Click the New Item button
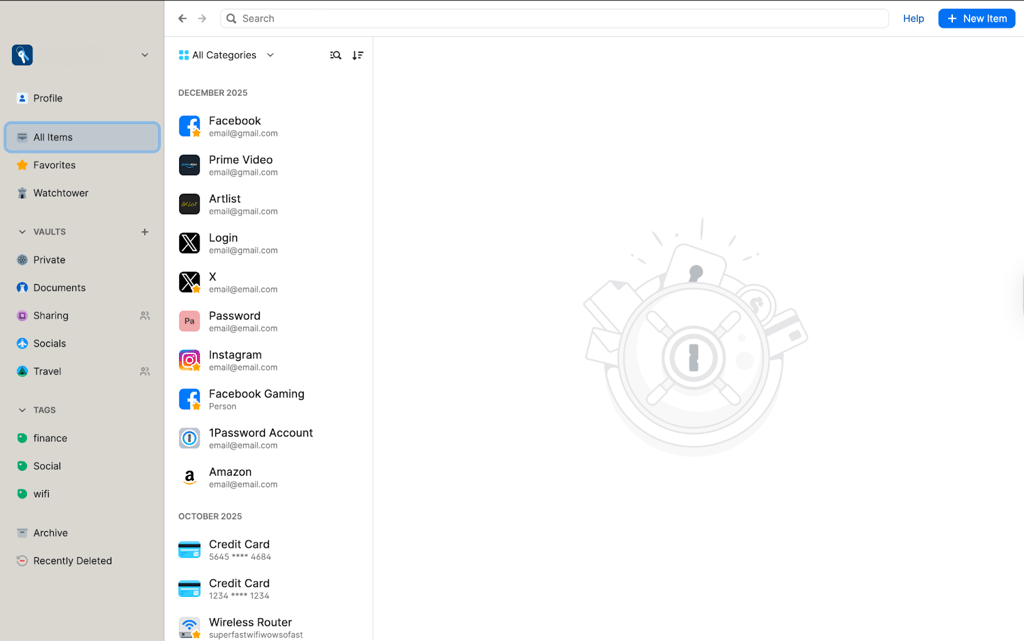1024x641 pixels. (x=976, y=18)
